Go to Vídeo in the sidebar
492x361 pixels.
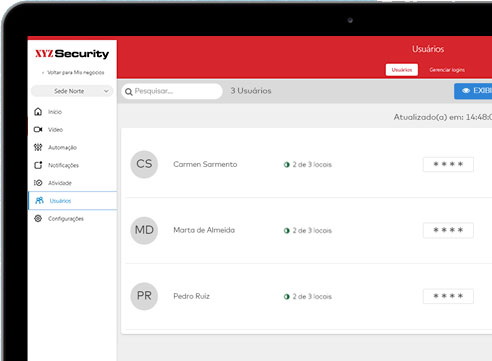(x=55, y=130)
